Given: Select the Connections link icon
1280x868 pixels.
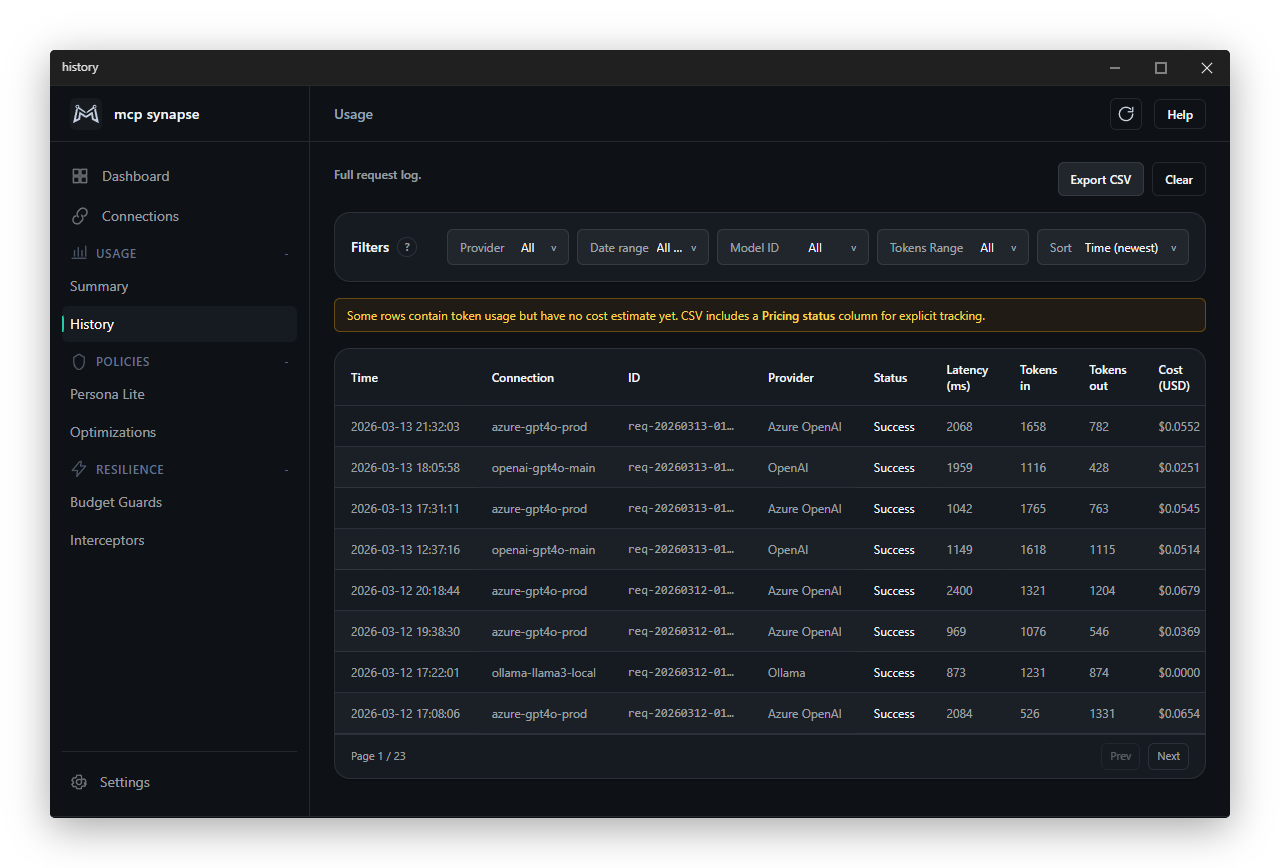Looking at the screenshot, I should [x=79, y=215].
